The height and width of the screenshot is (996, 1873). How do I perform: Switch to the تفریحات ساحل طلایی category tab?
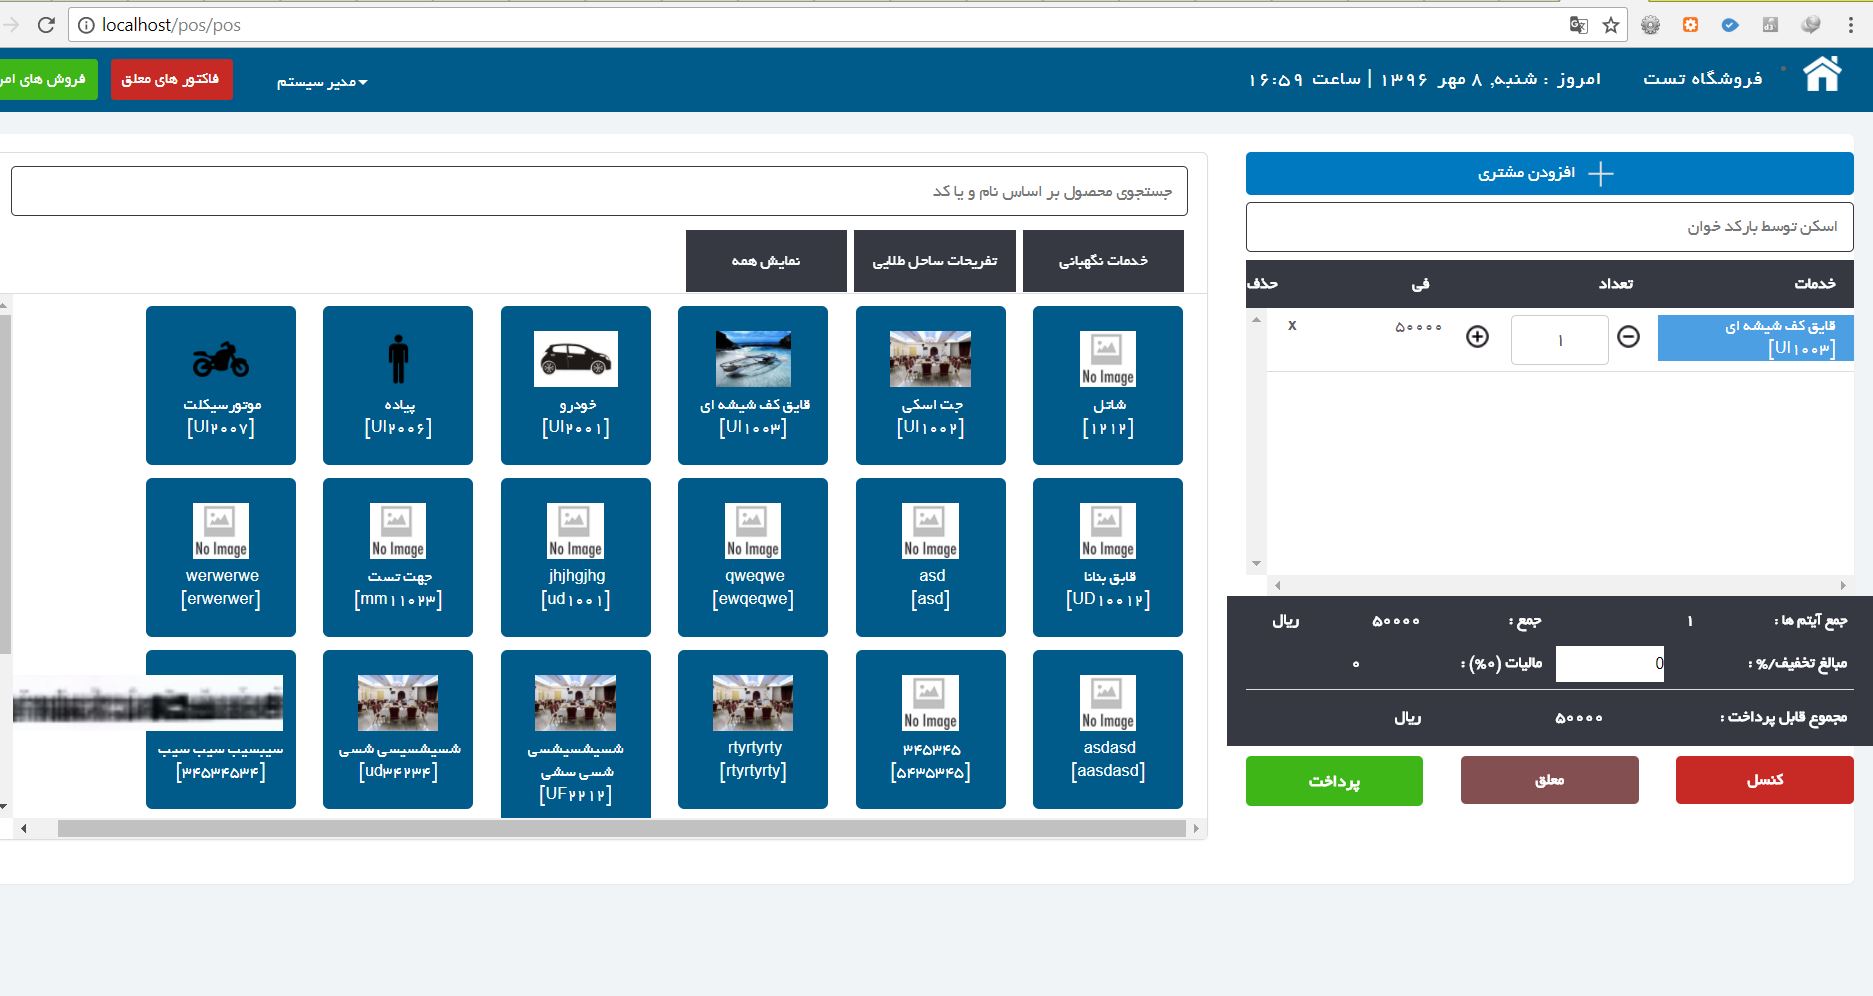tap(935, 261)
